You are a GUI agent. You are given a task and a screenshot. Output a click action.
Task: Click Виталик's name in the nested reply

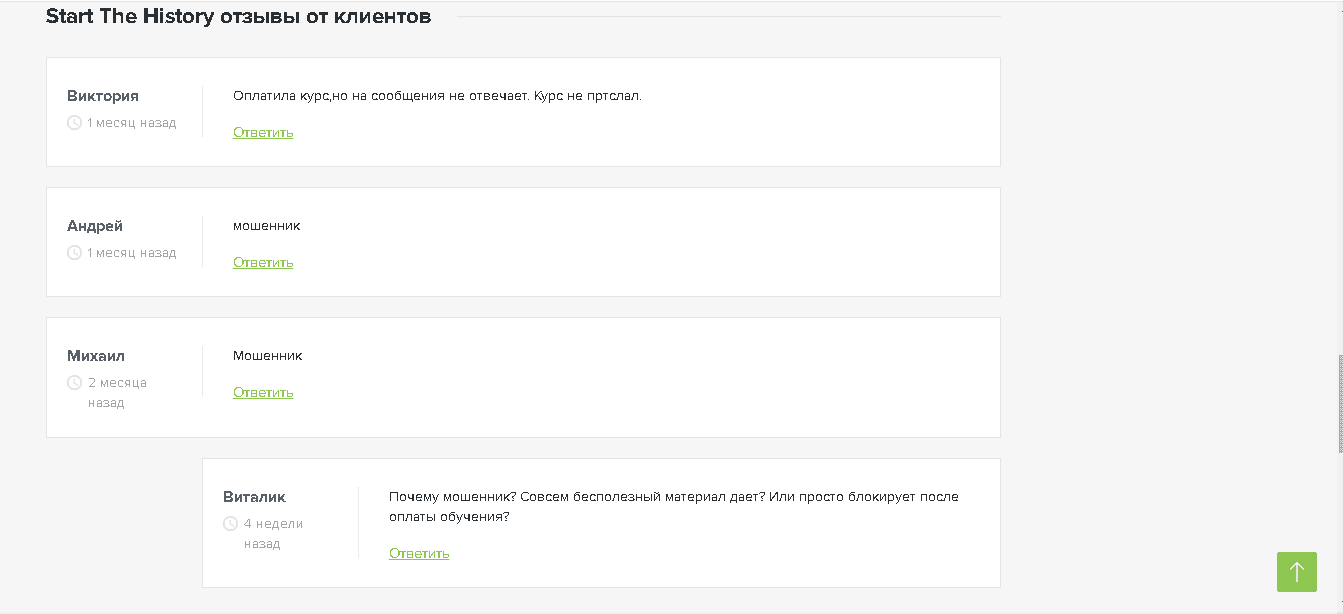click(254, 496)
